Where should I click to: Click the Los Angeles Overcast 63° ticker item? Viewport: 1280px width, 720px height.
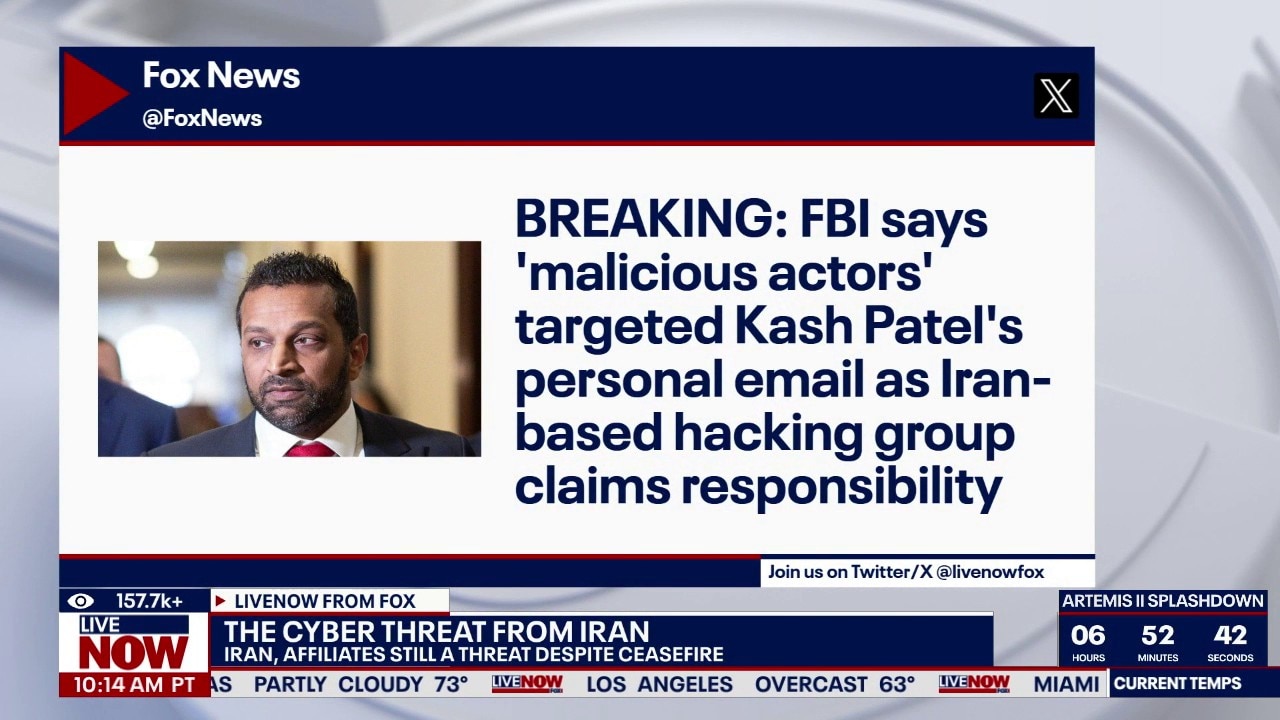click(x=750, y=684)
